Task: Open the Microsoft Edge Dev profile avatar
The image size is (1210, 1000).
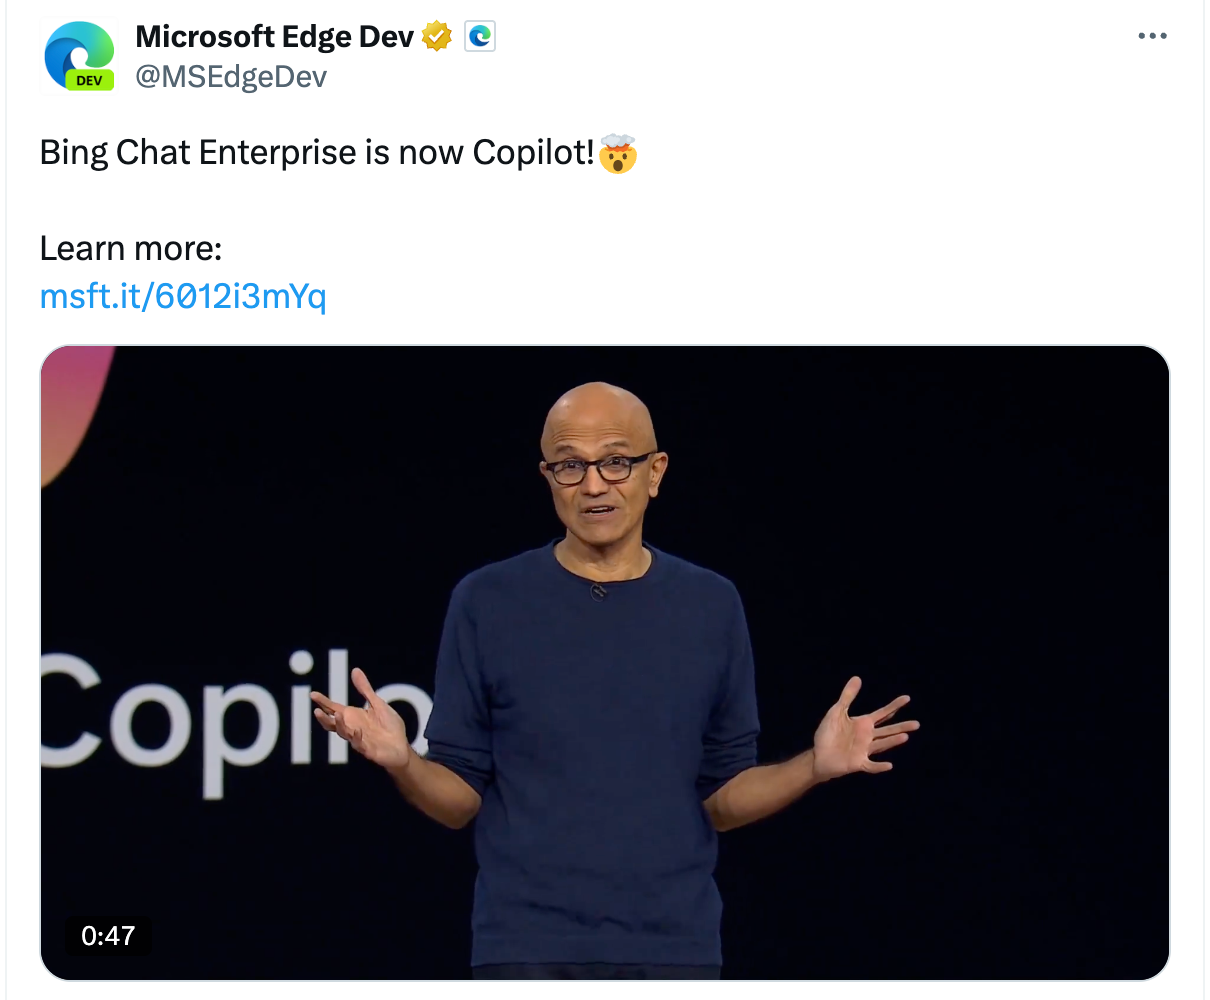Action: coord(80,56)
